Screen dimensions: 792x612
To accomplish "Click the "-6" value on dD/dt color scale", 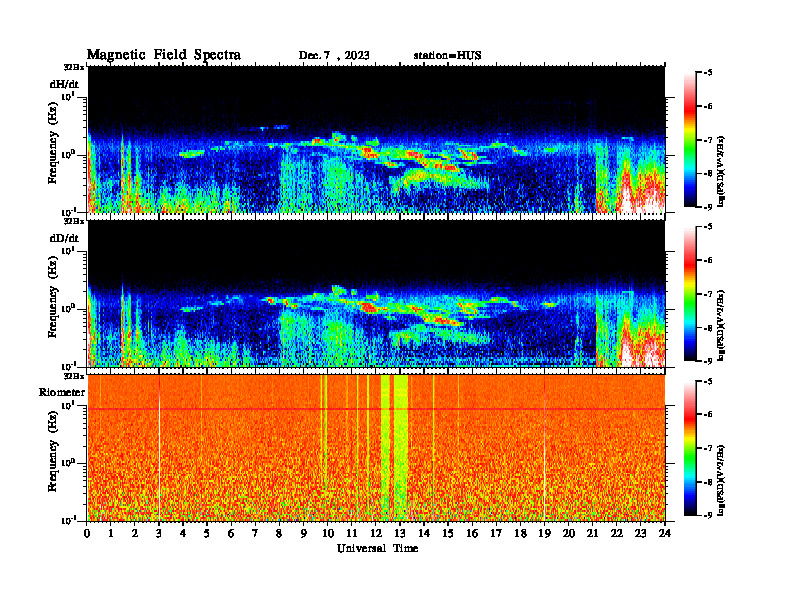I will point(708,260).
